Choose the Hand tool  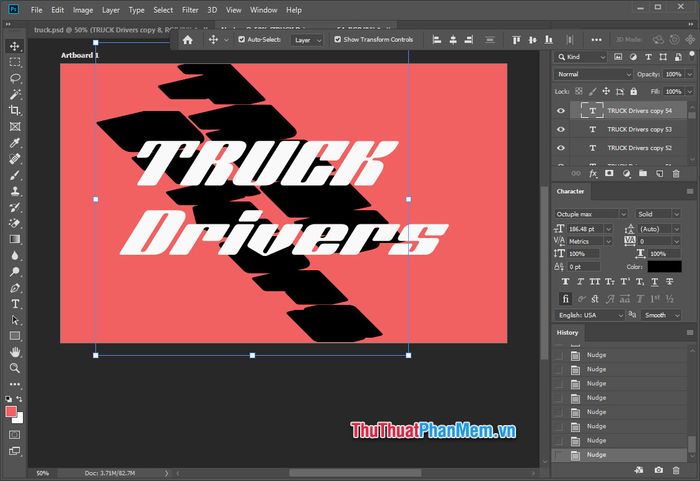click(x=15, y=352)
